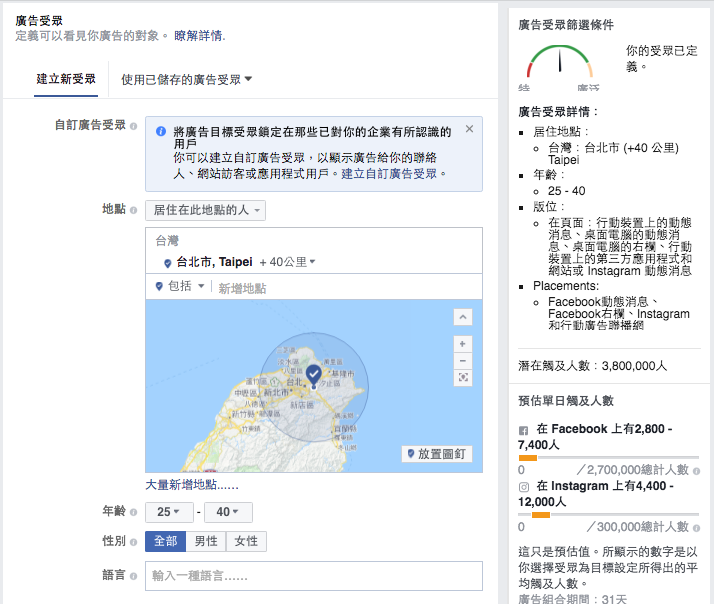Viewport: 714px width, 604px height.
Task: Open 居住在此地點的人 dropdown
Action: (205, 210)
